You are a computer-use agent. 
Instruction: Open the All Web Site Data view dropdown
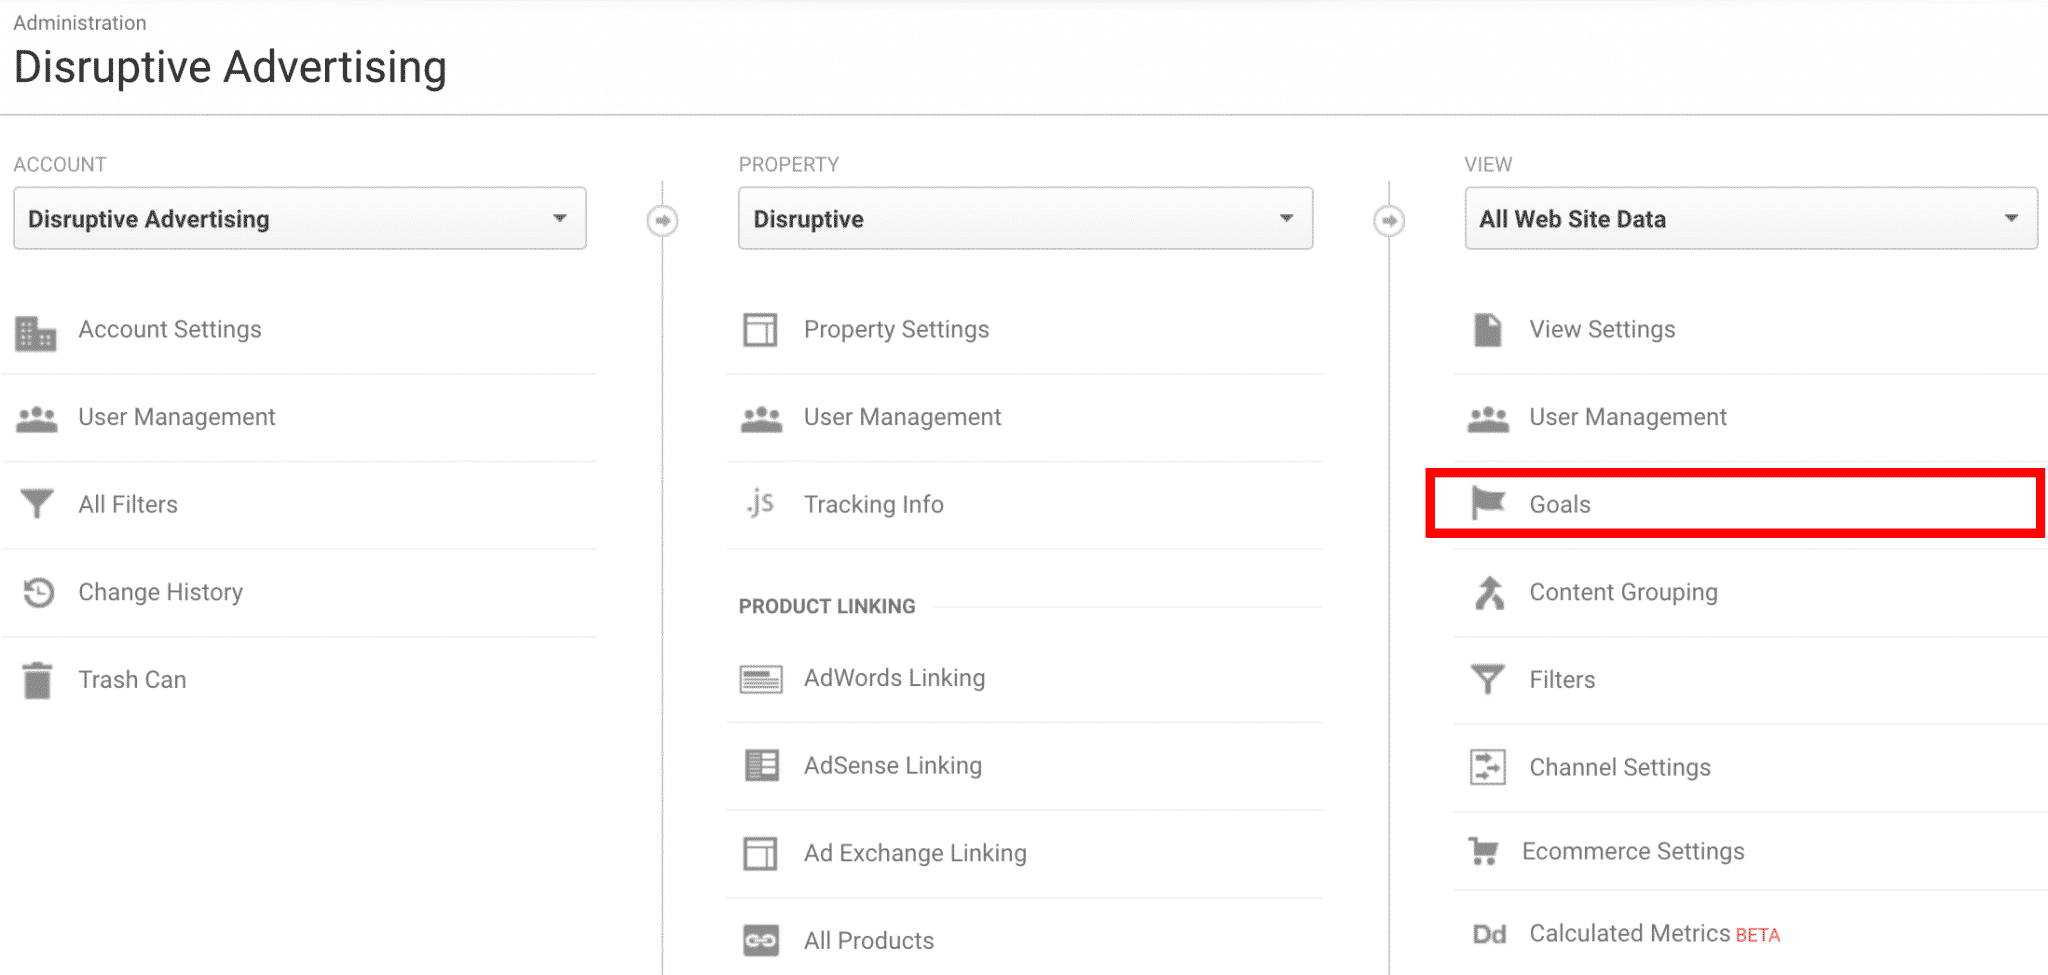coord(1751,218)
